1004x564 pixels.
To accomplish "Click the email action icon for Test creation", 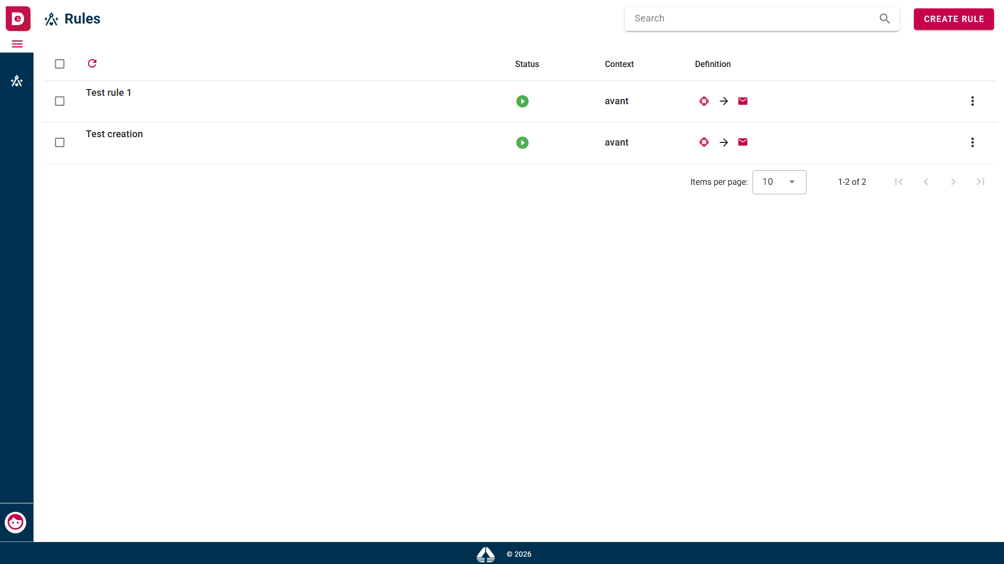I will (x=743, y=142).
